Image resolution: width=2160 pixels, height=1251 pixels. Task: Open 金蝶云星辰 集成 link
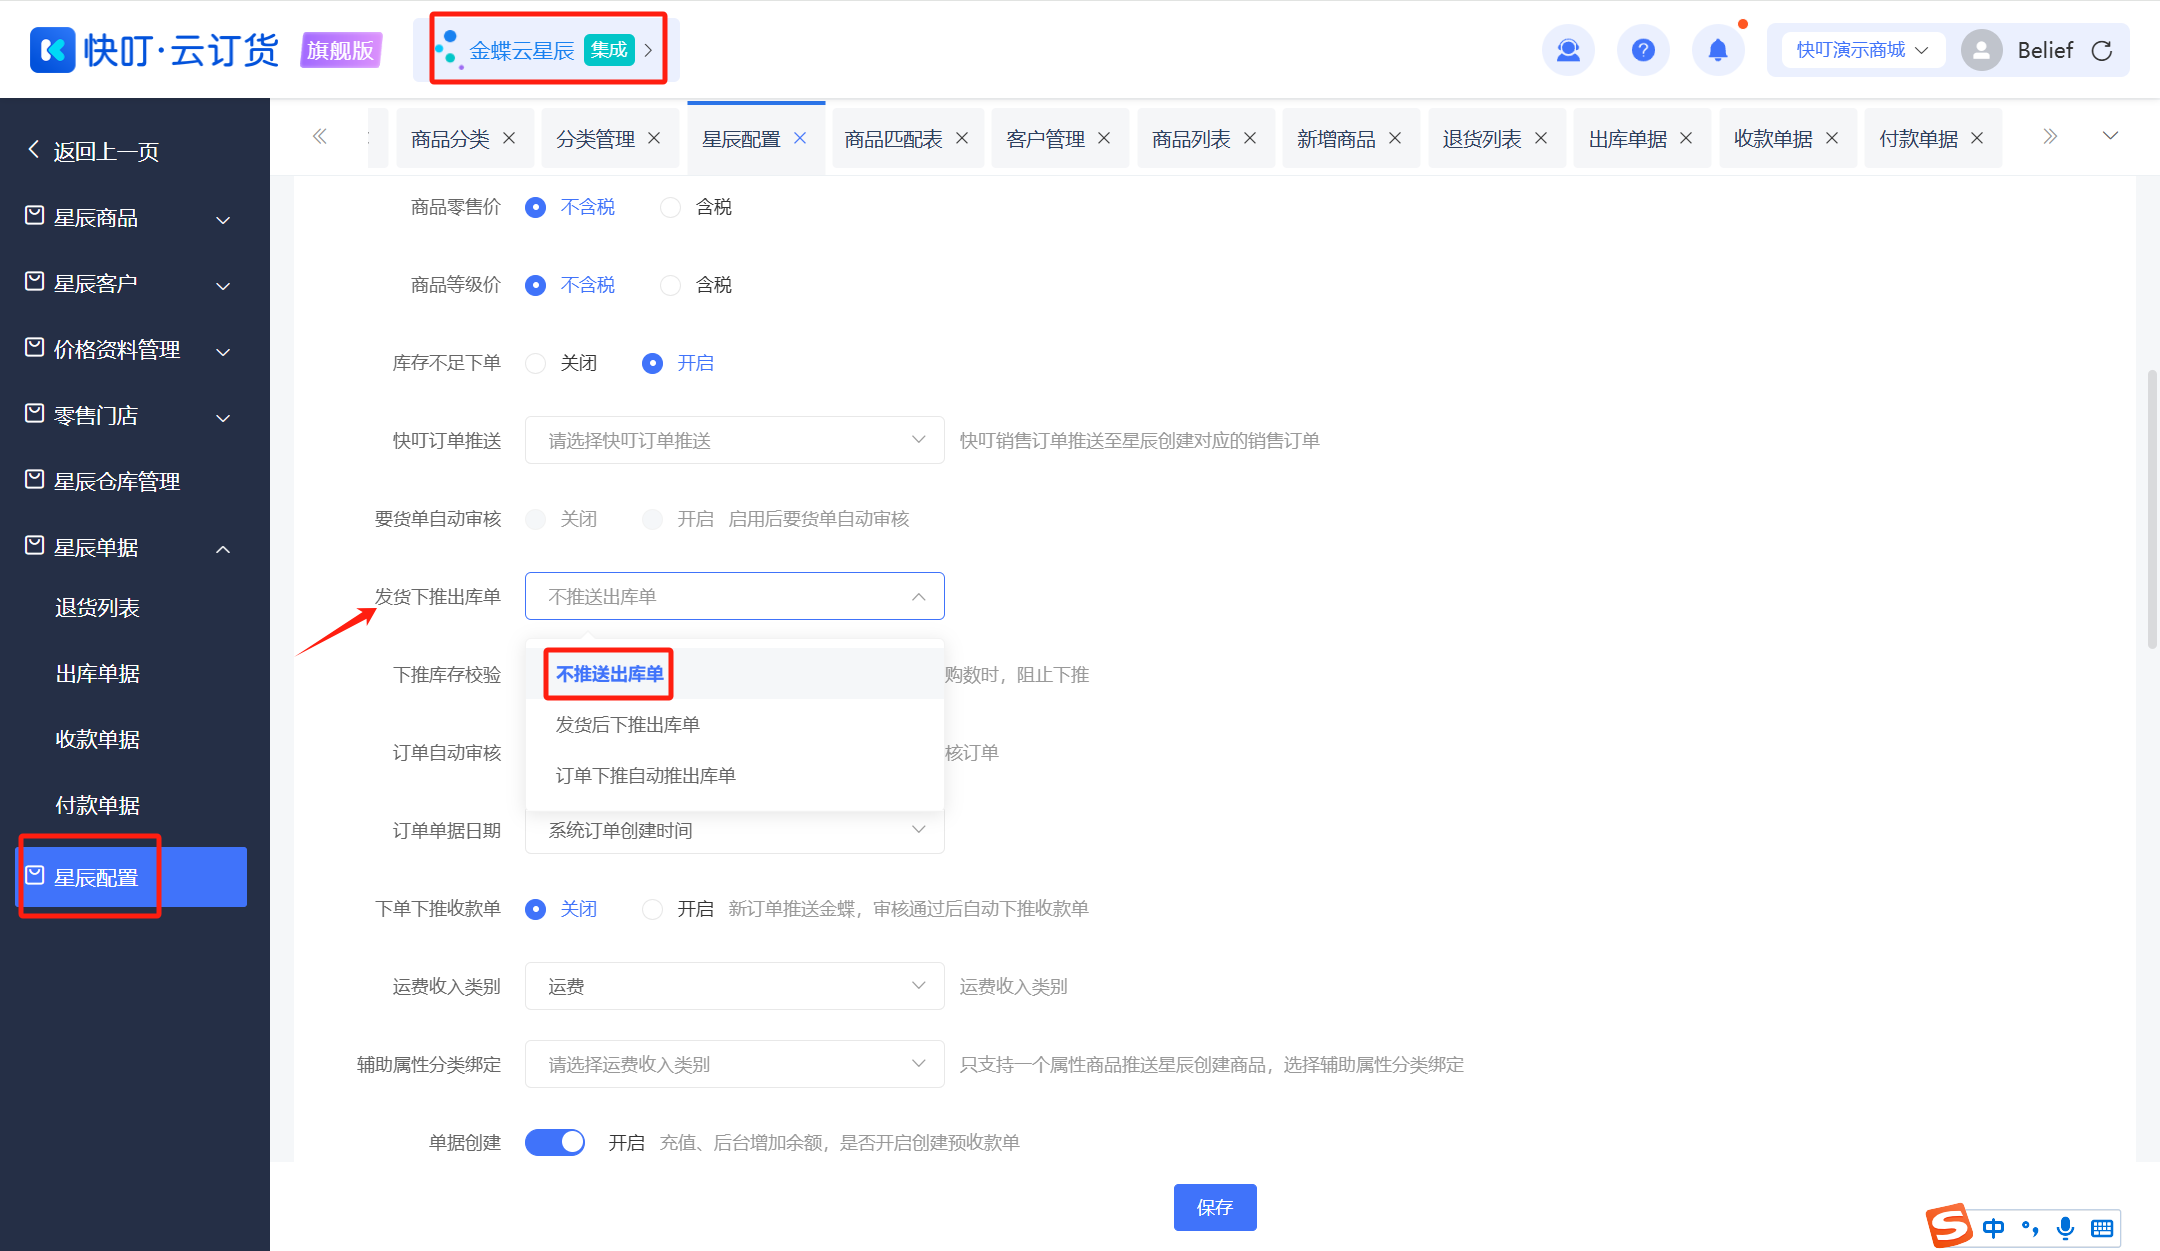(547, 50)
